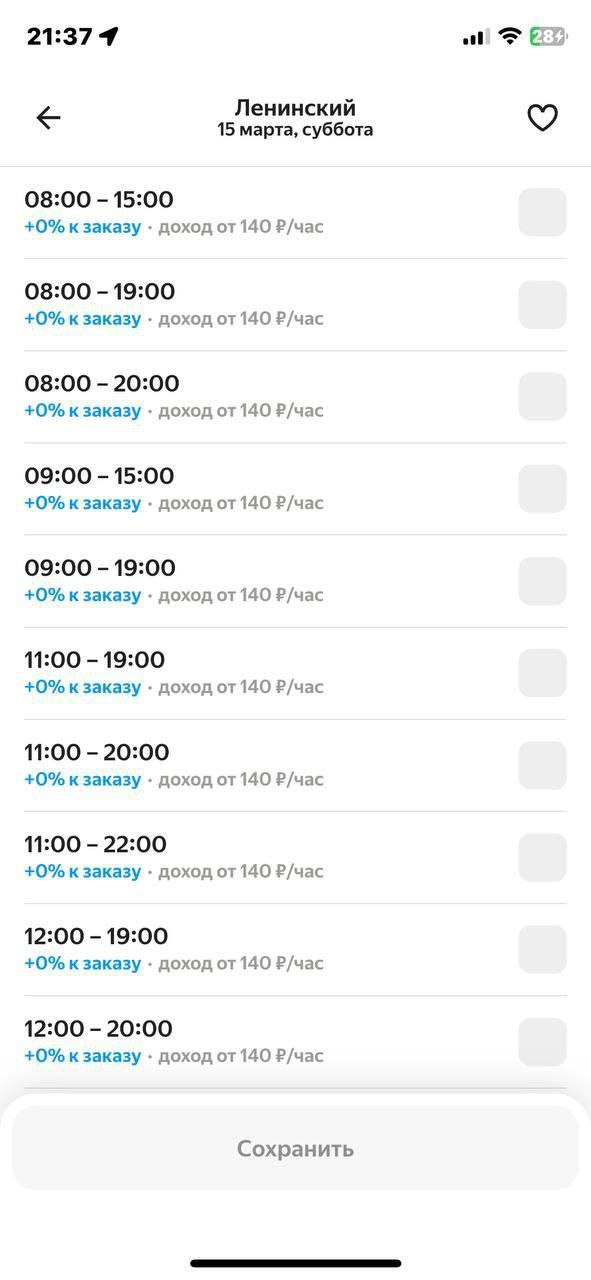This screenshot has width=591, height=1280.
Task: Tap the Wi-Fi status icon
Action: coord(510,37)
